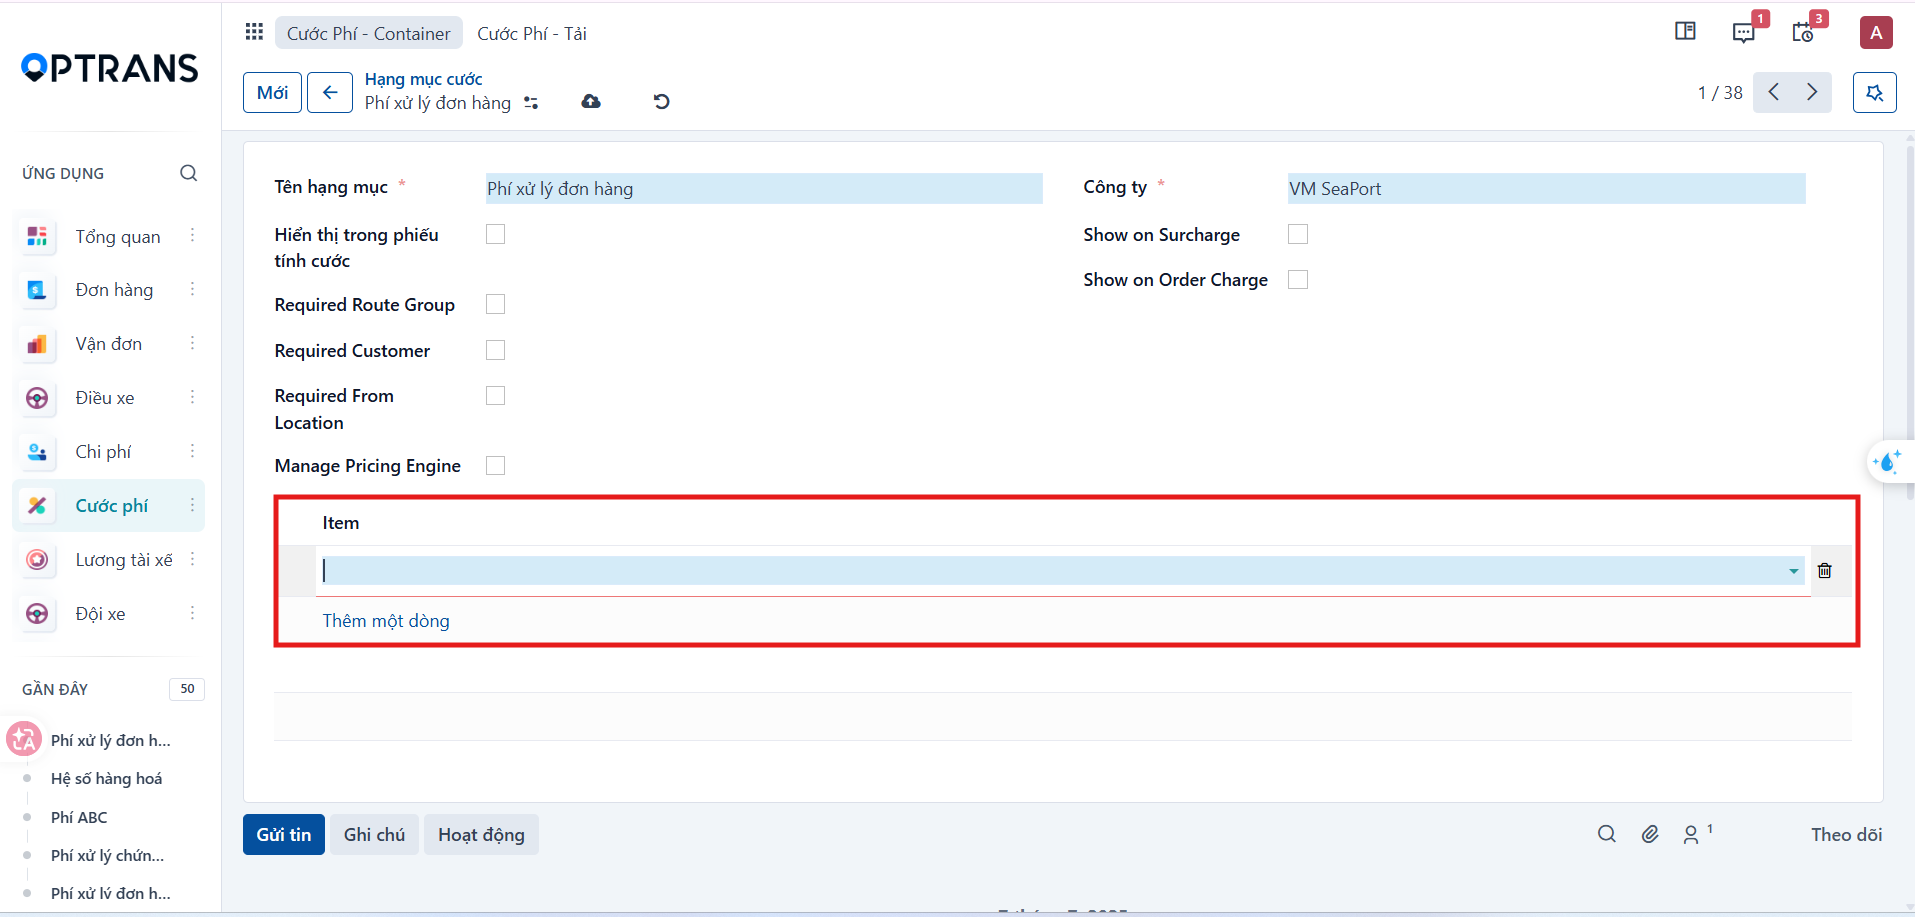
Task: Check the Required Customer checkbox
Action: (x=495, y=350)
